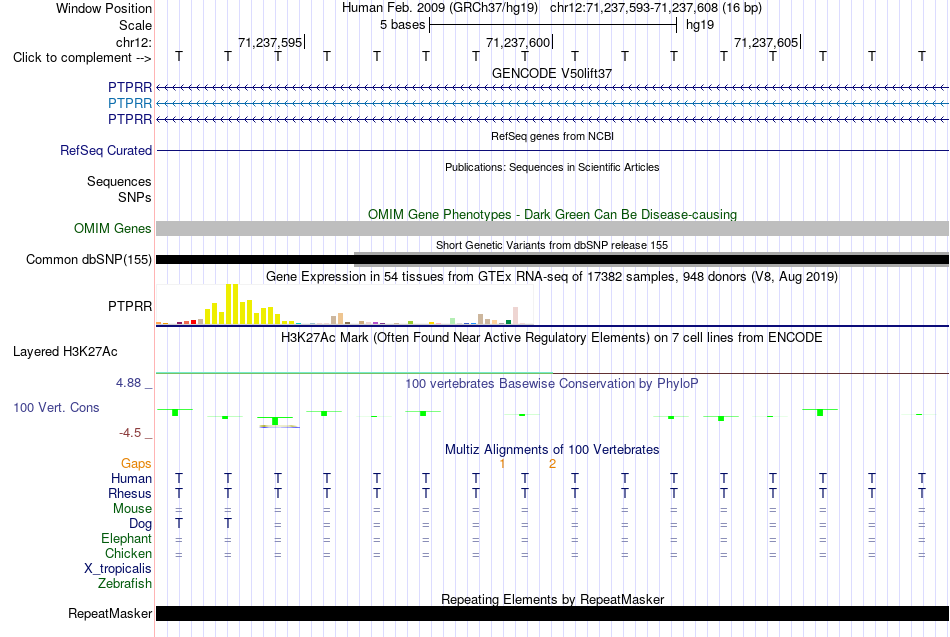Select the light-blue PTPRR transcript label

coord(130,104)
